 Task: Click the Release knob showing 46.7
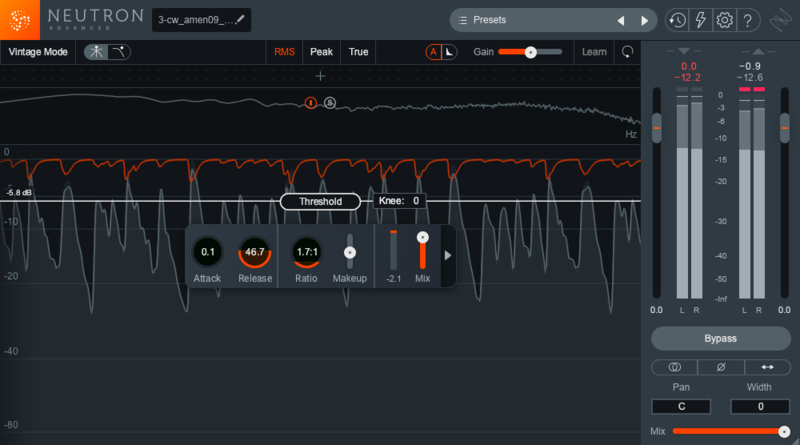coord(255,252)
